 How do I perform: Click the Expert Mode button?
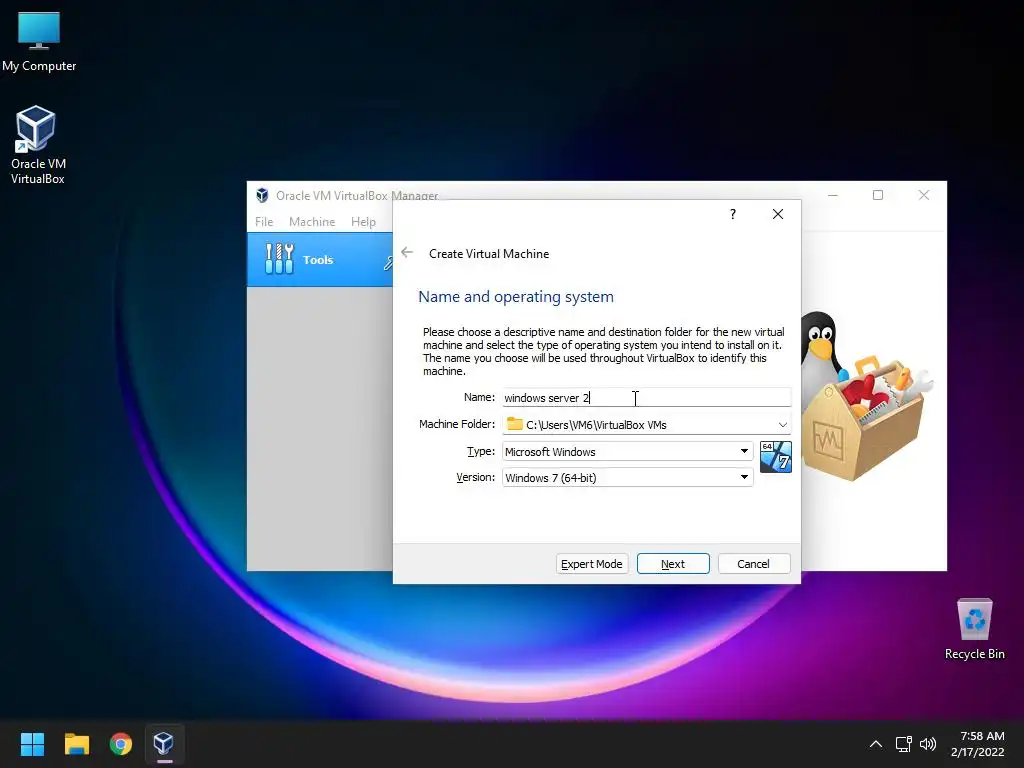point(592,564)
